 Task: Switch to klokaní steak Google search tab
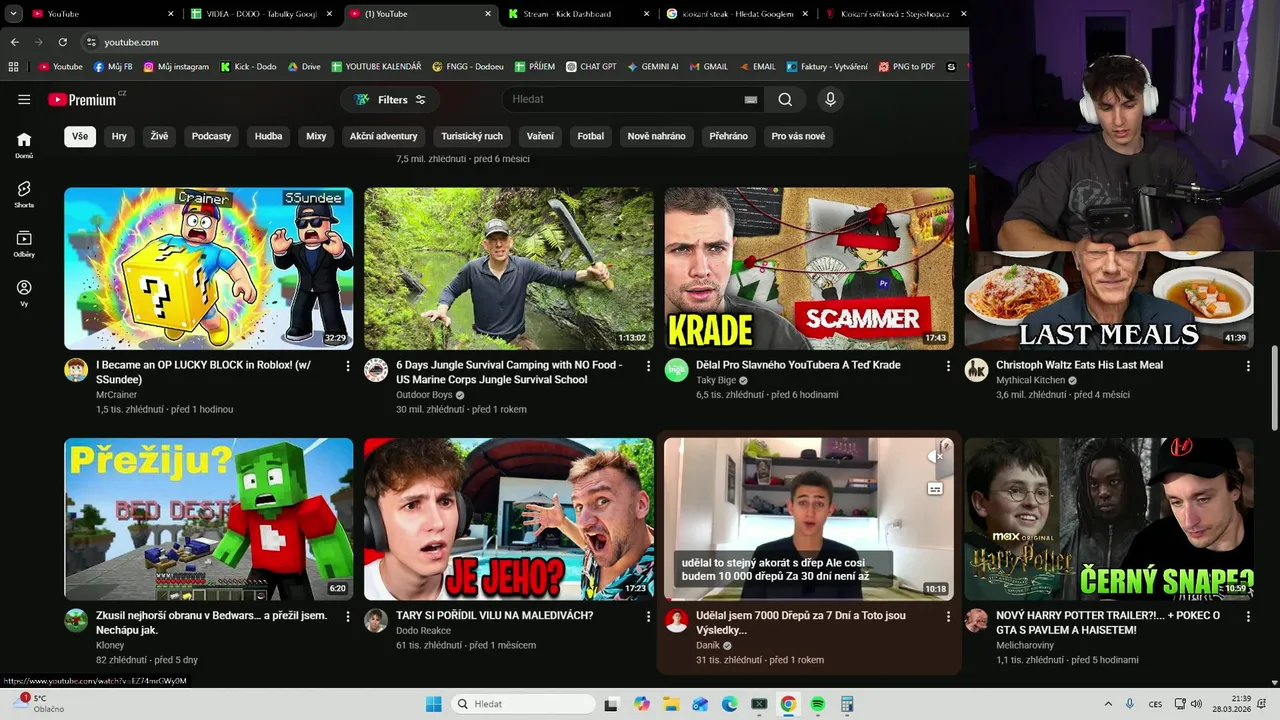point(738,14)
